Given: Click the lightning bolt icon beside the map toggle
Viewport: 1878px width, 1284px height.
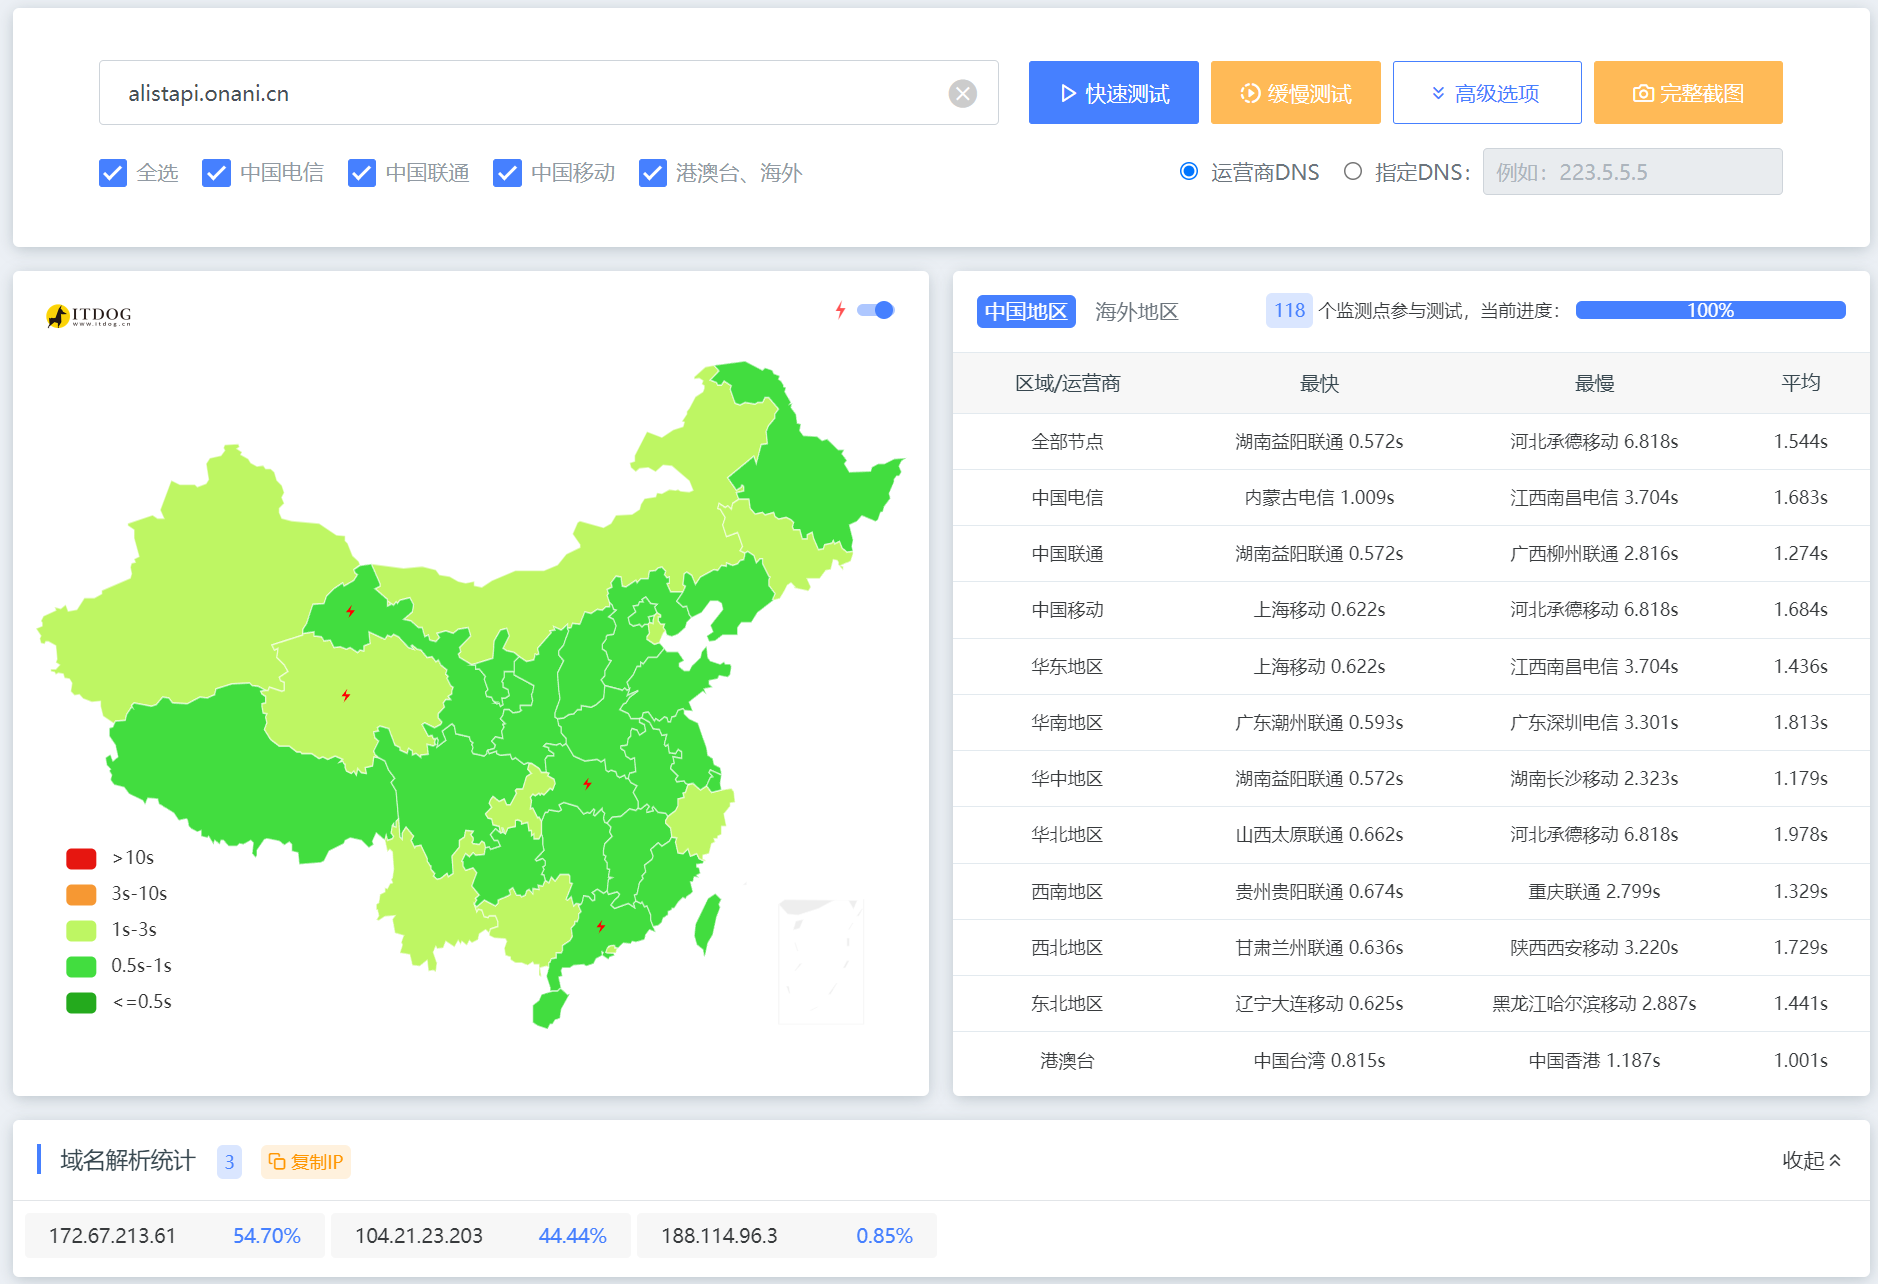Looking at the screenshot, I should (x=841, y=310).
